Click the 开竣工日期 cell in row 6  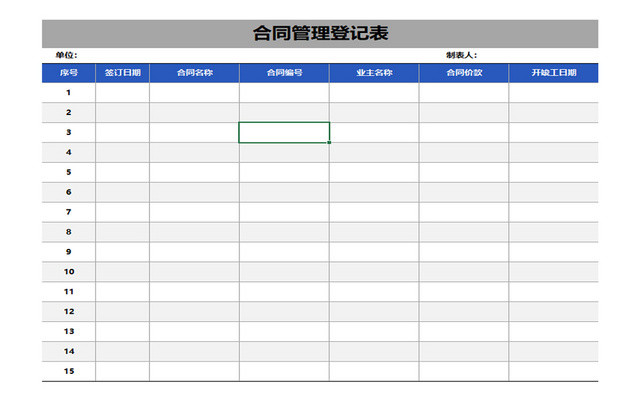pos(553,192)
